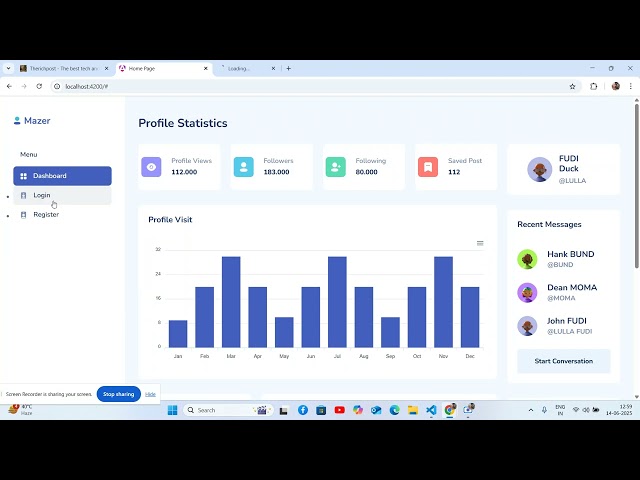This screenshot has height=480, width=640.
Task: Click the blue Followers person icon
Action: (243, 167)
